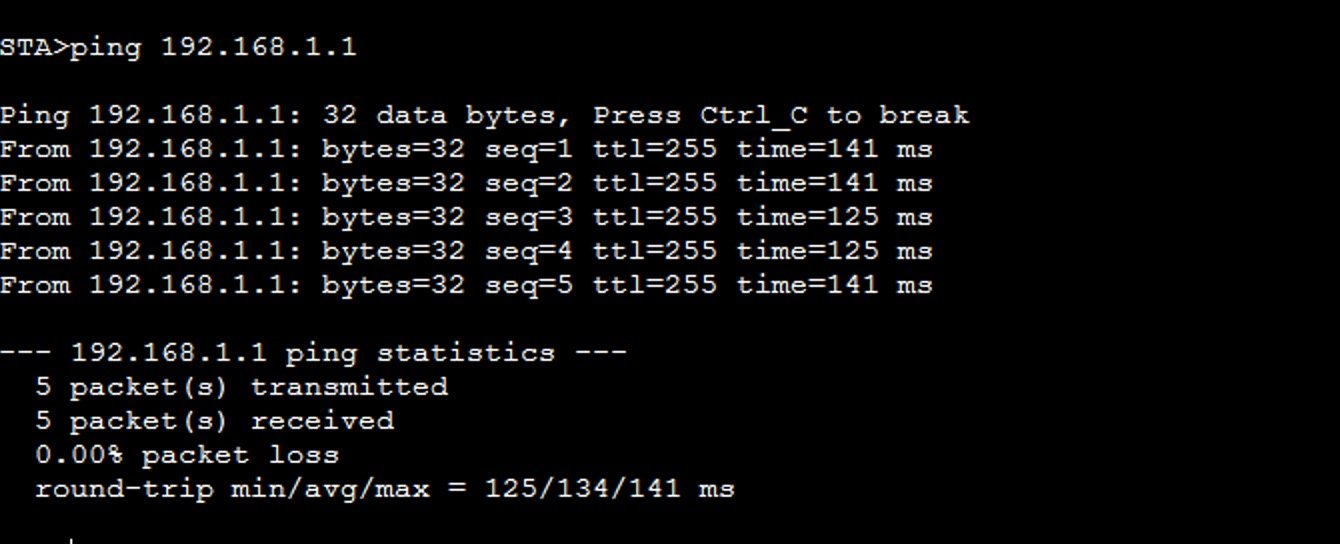Select the seq=5 reply line
The height and width of the screenshot is (544, 1340).
point(466,286)
